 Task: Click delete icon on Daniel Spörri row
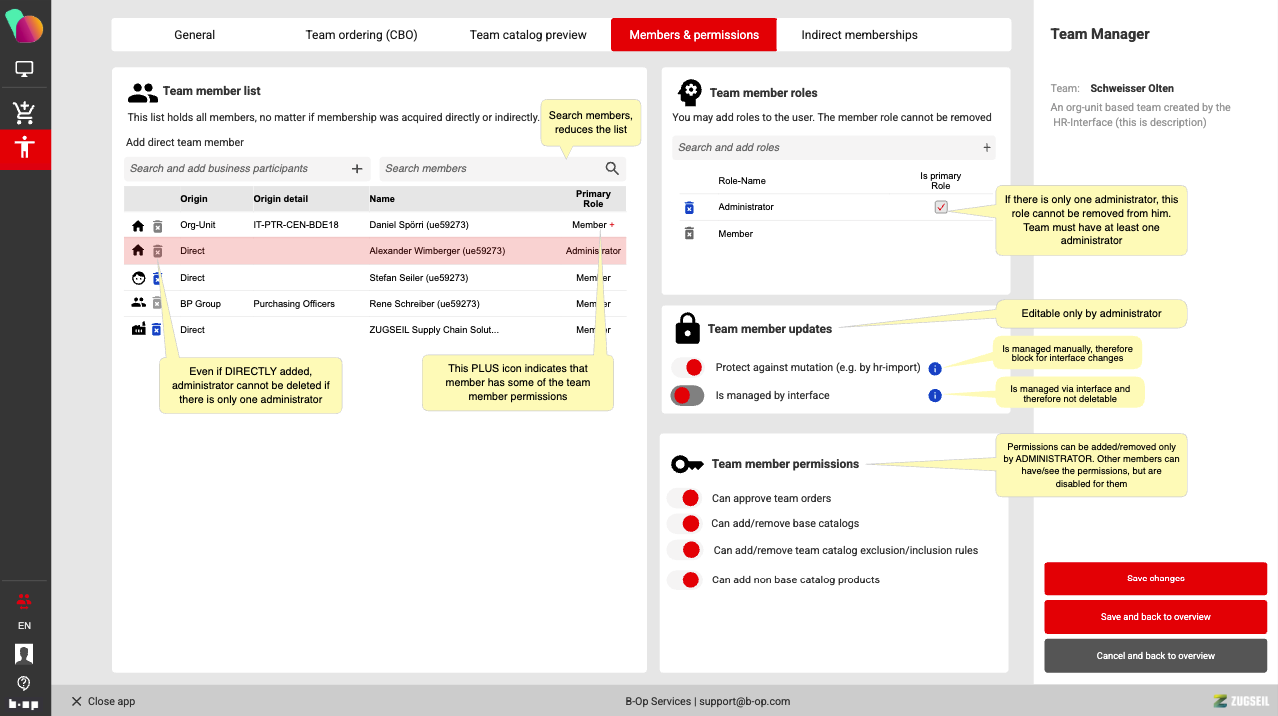pos(157,226)
